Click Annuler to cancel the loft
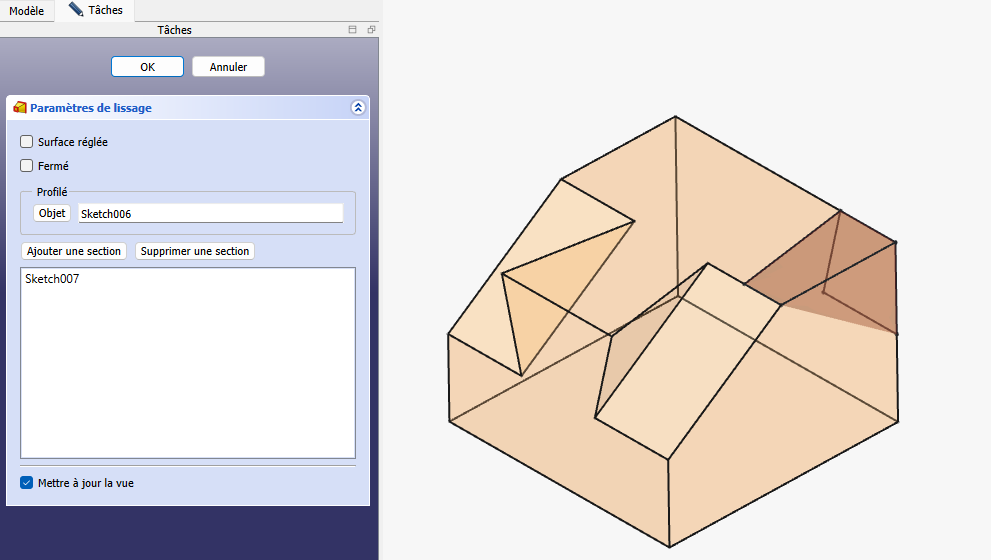The image size is (991, 560). (x=228, y=67)
